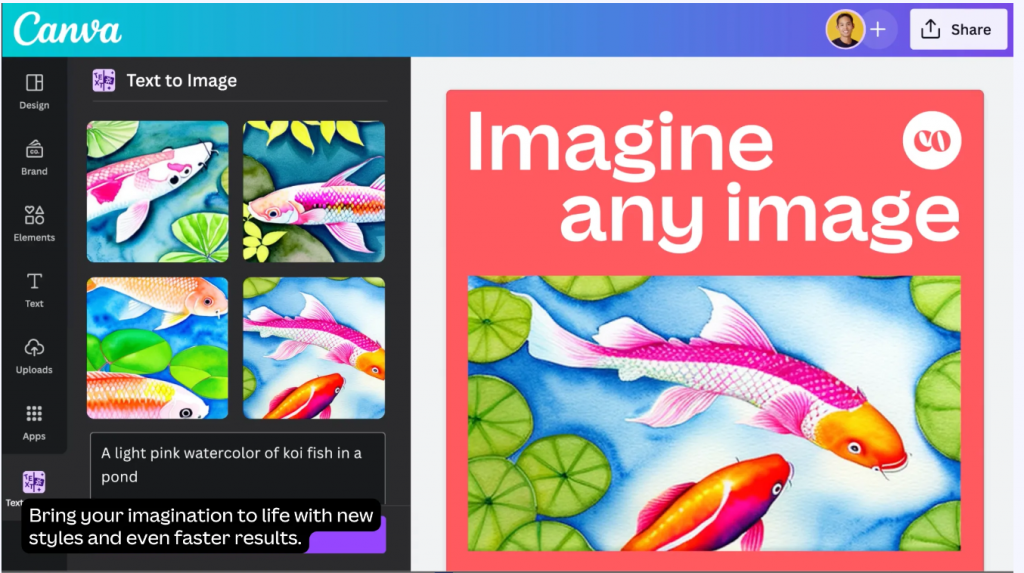Open the user profile avatar
Image resolution: width=1024 pixels, height=573 pixels.
point(845,29)
